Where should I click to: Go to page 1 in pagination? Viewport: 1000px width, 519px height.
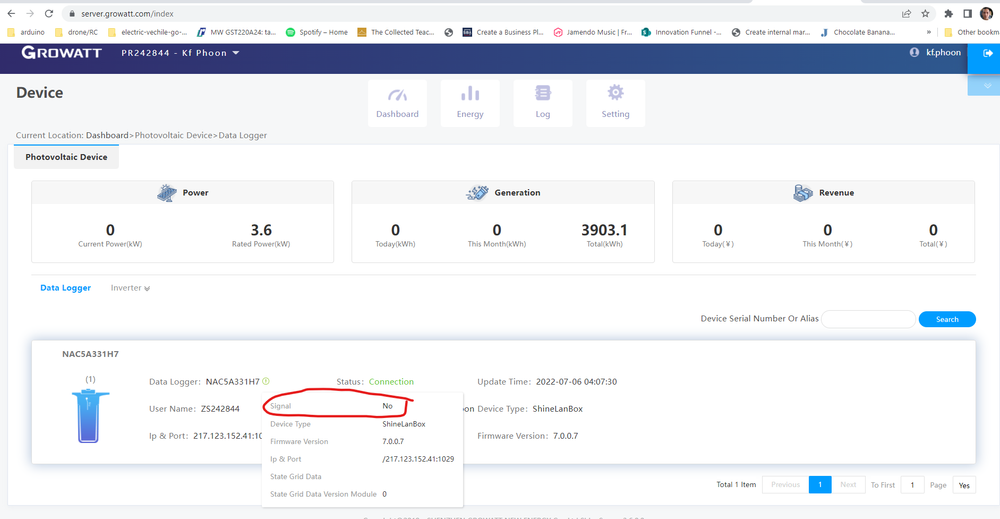pyautogui.click(x=819, y=484)
